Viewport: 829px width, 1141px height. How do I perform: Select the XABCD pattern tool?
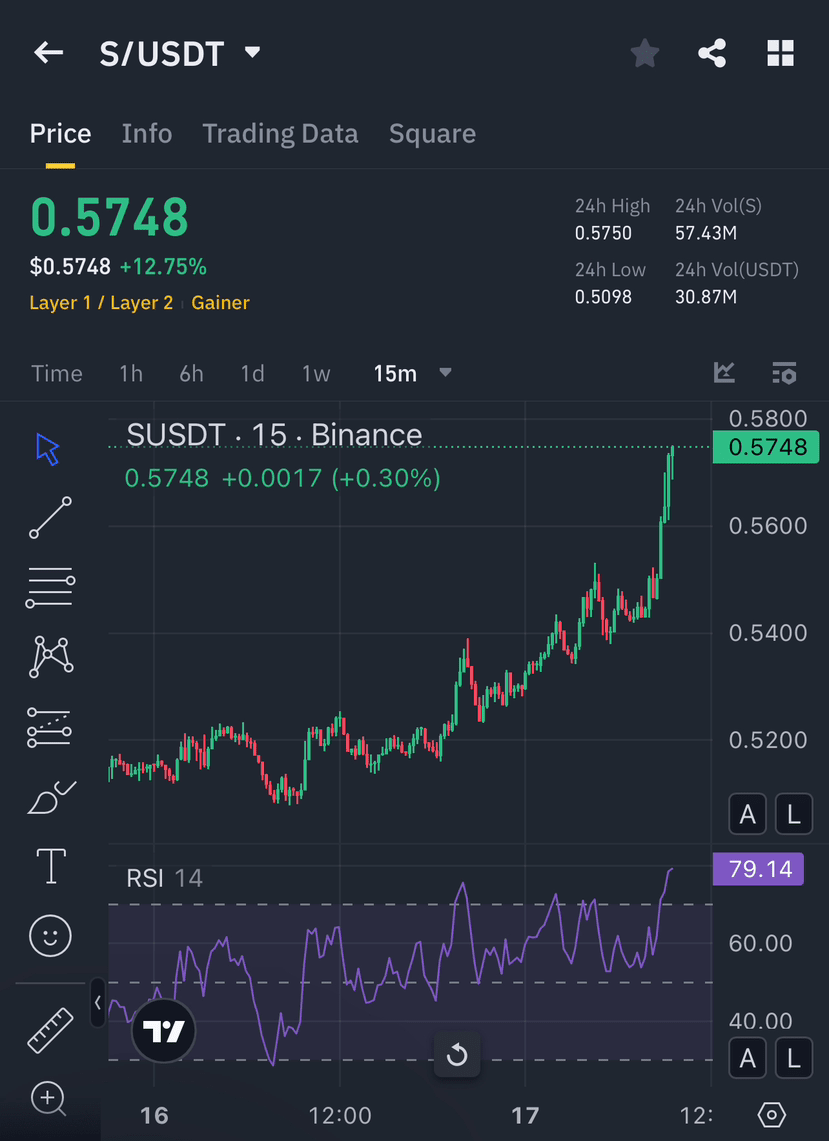click(x=50, y=656)
